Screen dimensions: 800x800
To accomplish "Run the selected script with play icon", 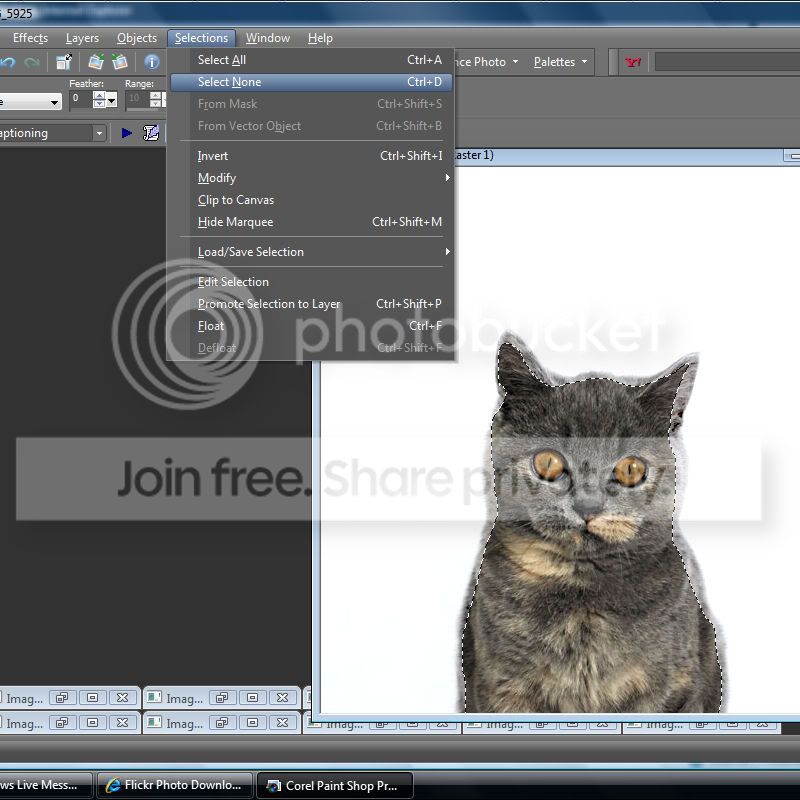I will coord(127,133).
